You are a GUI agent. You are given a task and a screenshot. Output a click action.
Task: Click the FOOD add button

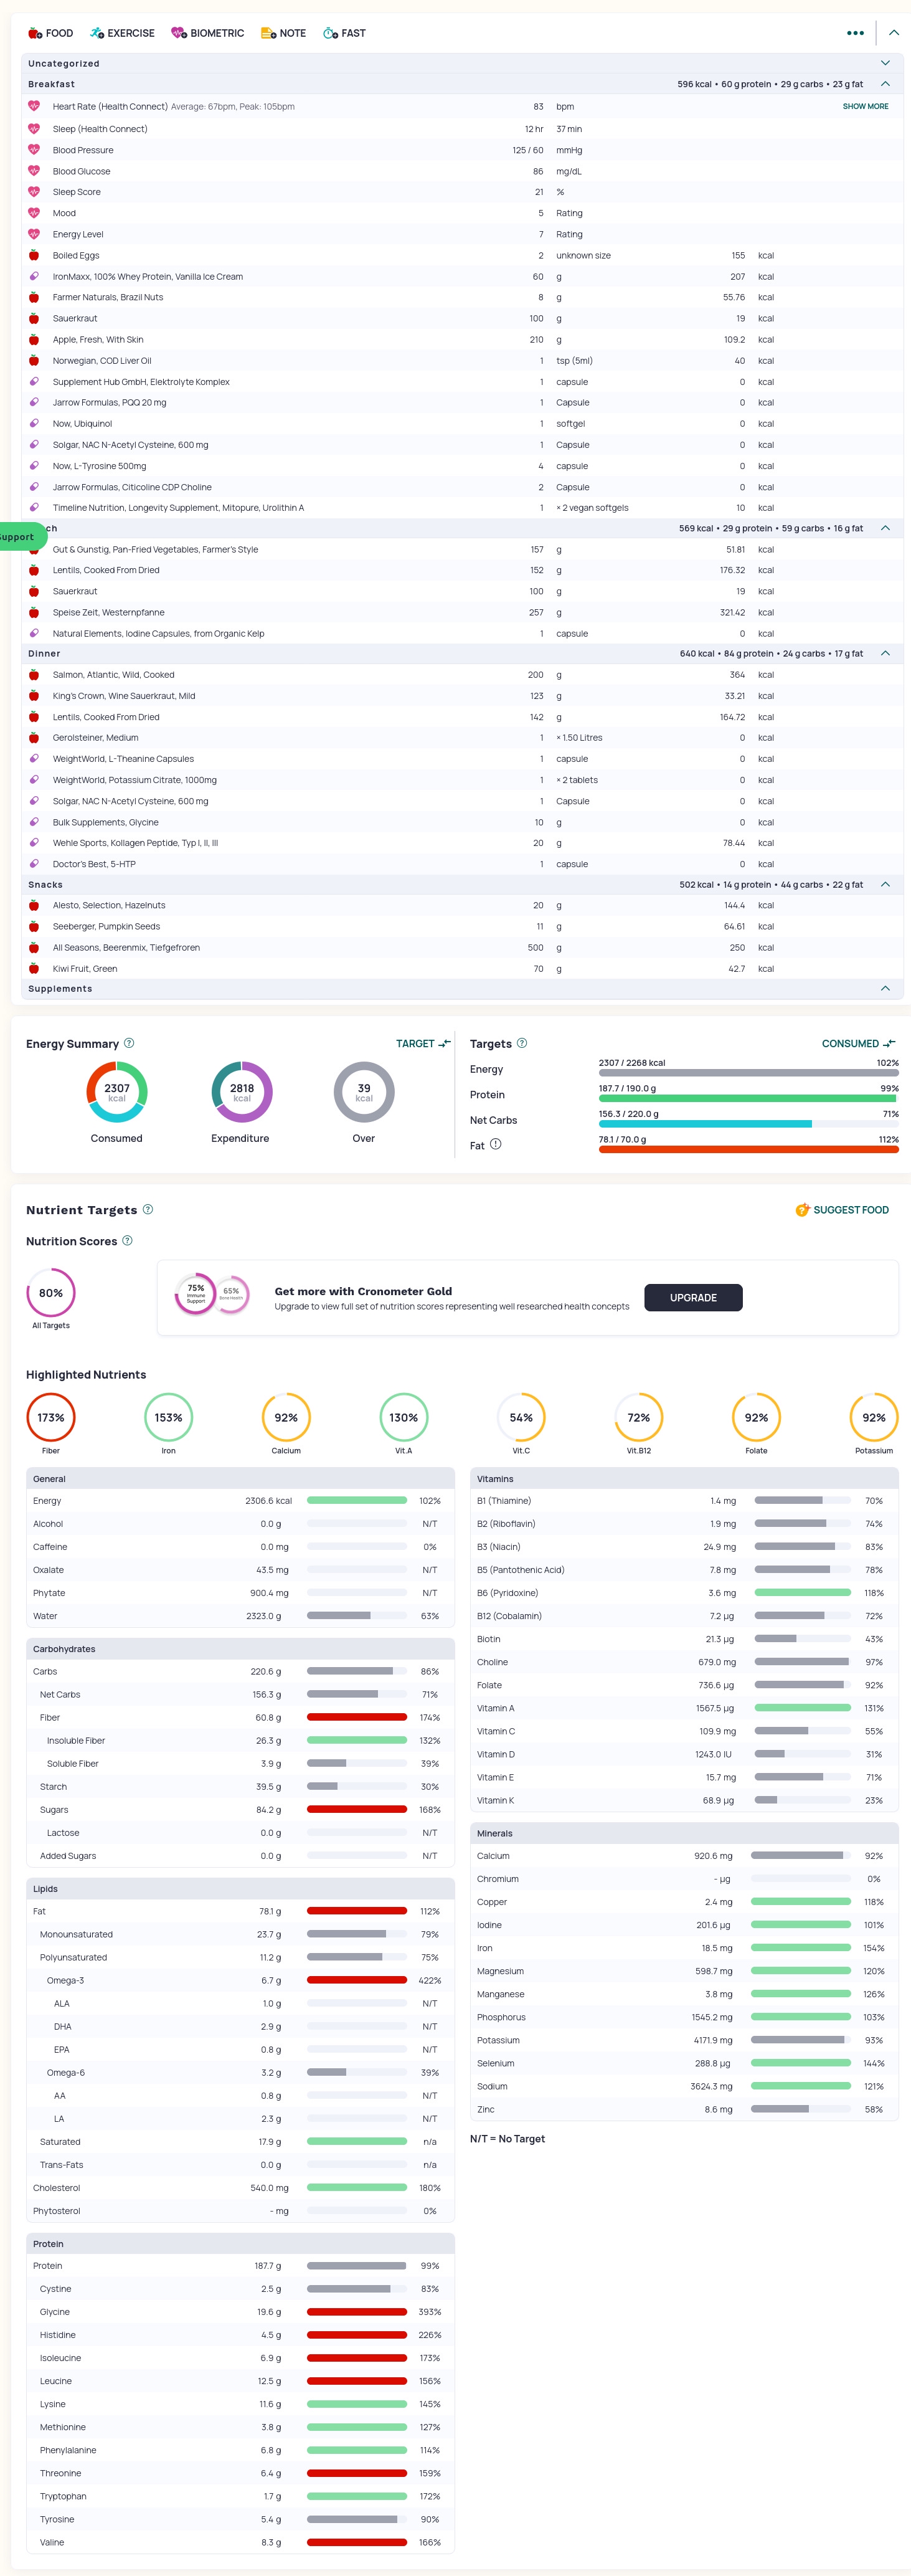(50, 33)
